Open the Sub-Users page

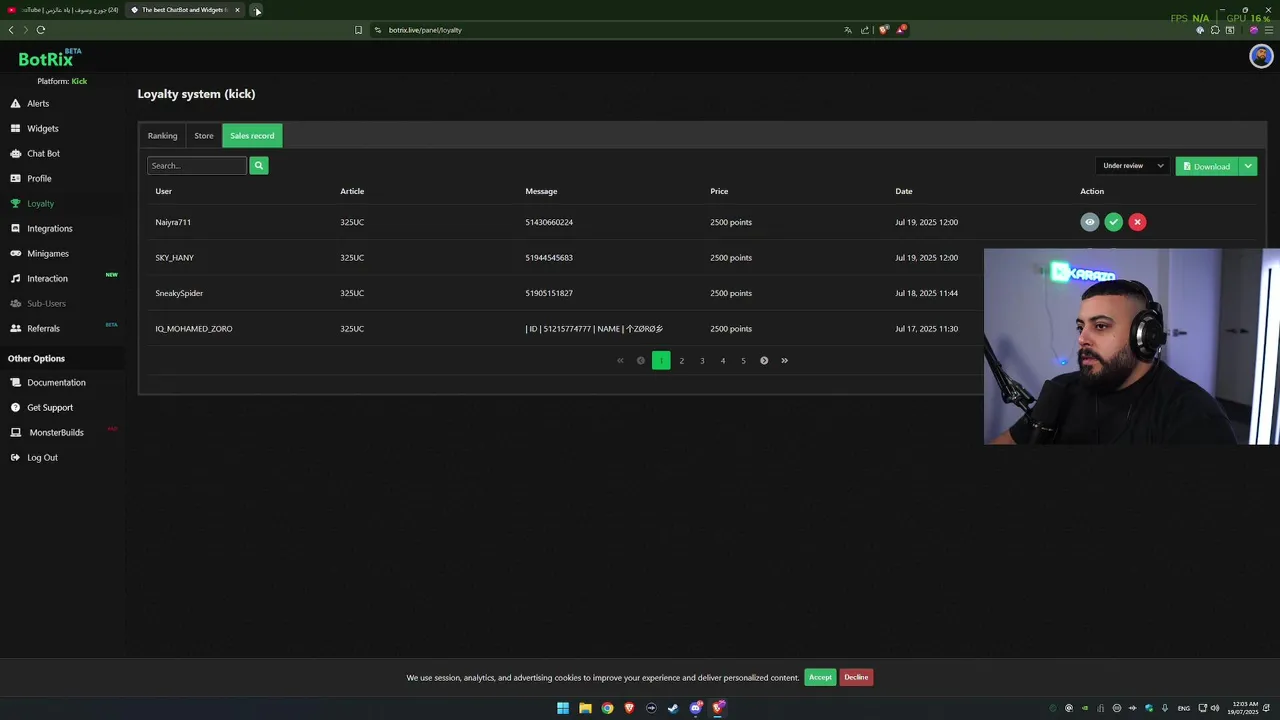pos(46,303)
